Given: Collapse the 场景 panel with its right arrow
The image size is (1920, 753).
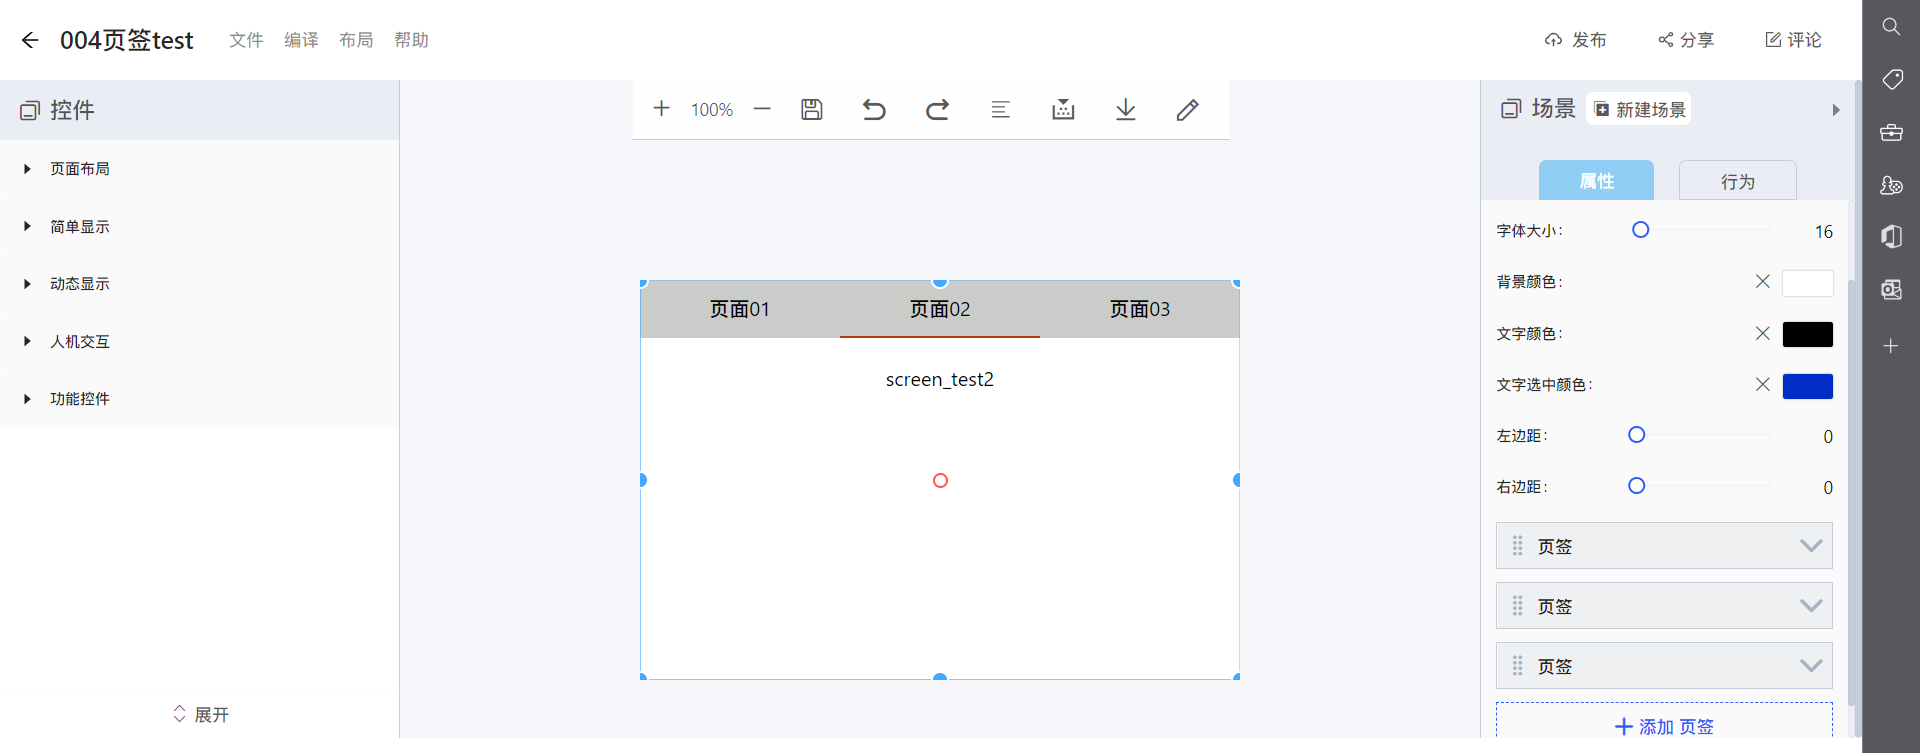Looking at the screenshot, I should click(x=1836, y=110).
